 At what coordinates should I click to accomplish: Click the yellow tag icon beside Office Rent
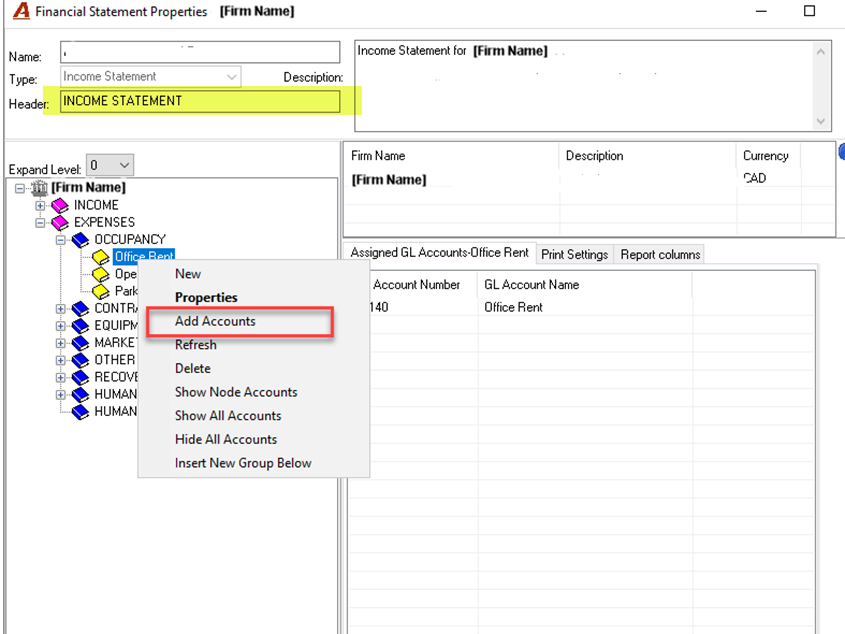pos(101,257)
